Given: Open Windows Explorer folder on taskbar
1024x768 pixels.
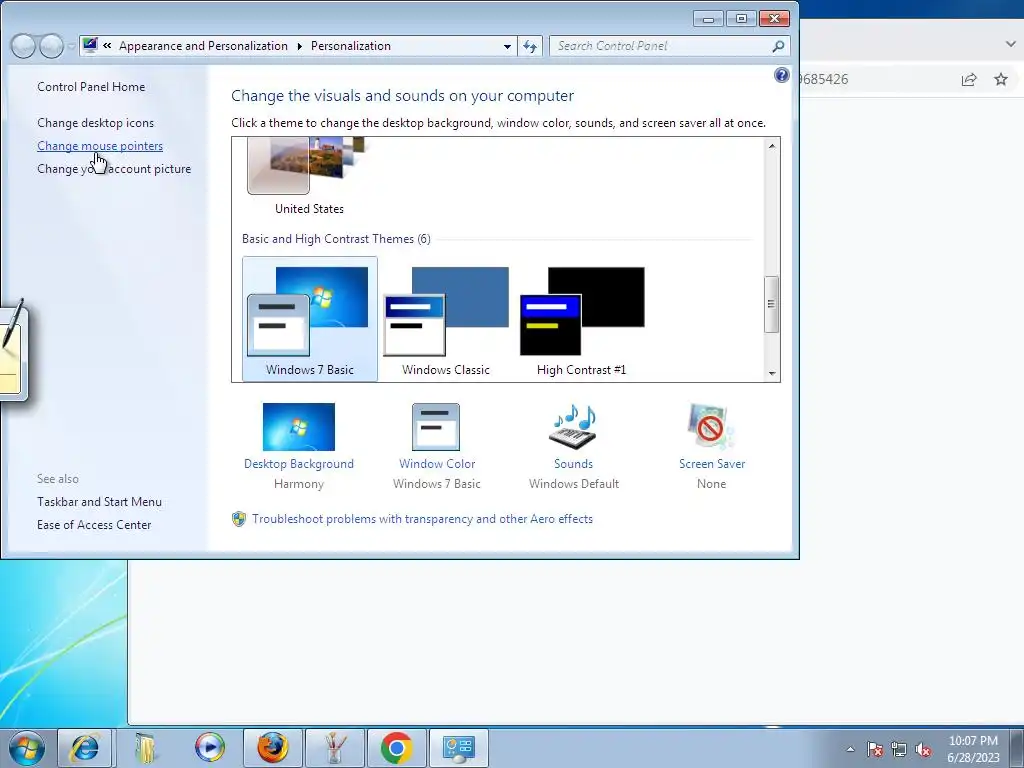Looking at the screenshot, I should point(146,748).
